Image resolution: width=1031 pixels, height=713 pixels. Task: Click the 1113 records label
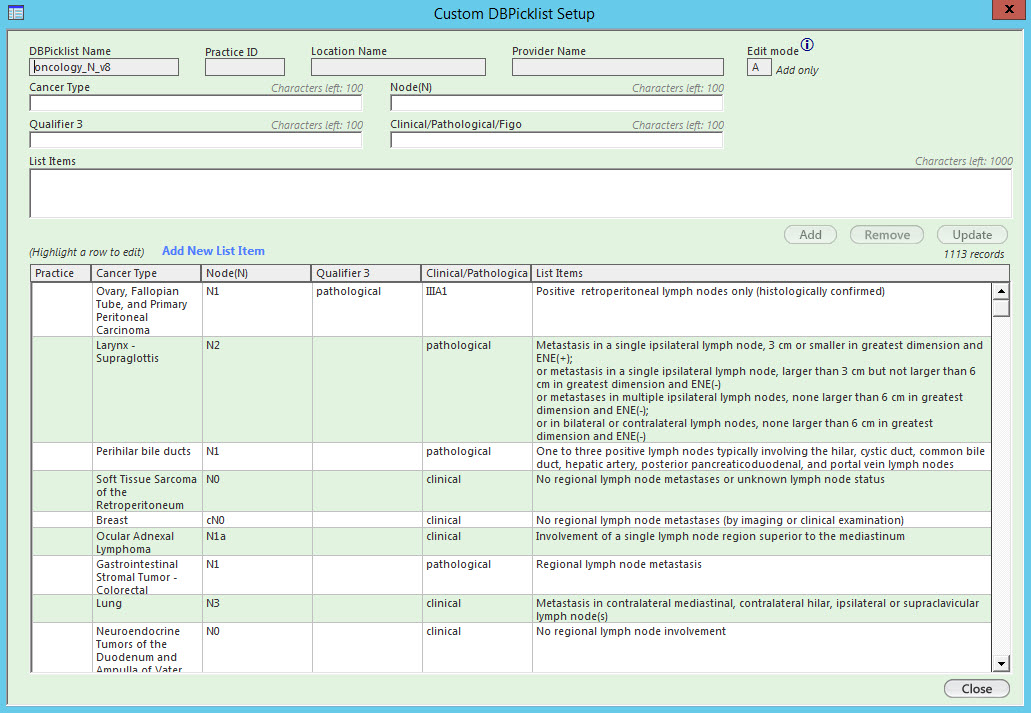[974, 254]
